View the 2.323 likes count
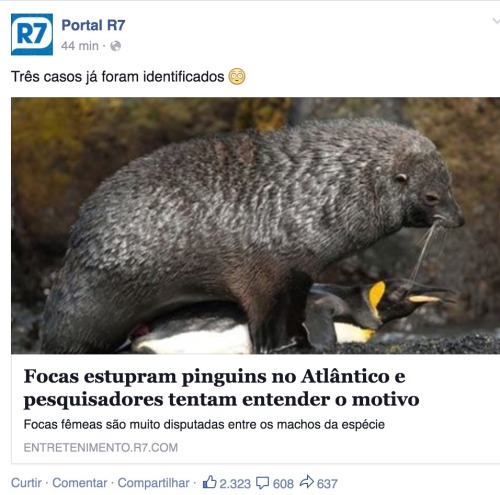500x495 pixels. point(235,484)
